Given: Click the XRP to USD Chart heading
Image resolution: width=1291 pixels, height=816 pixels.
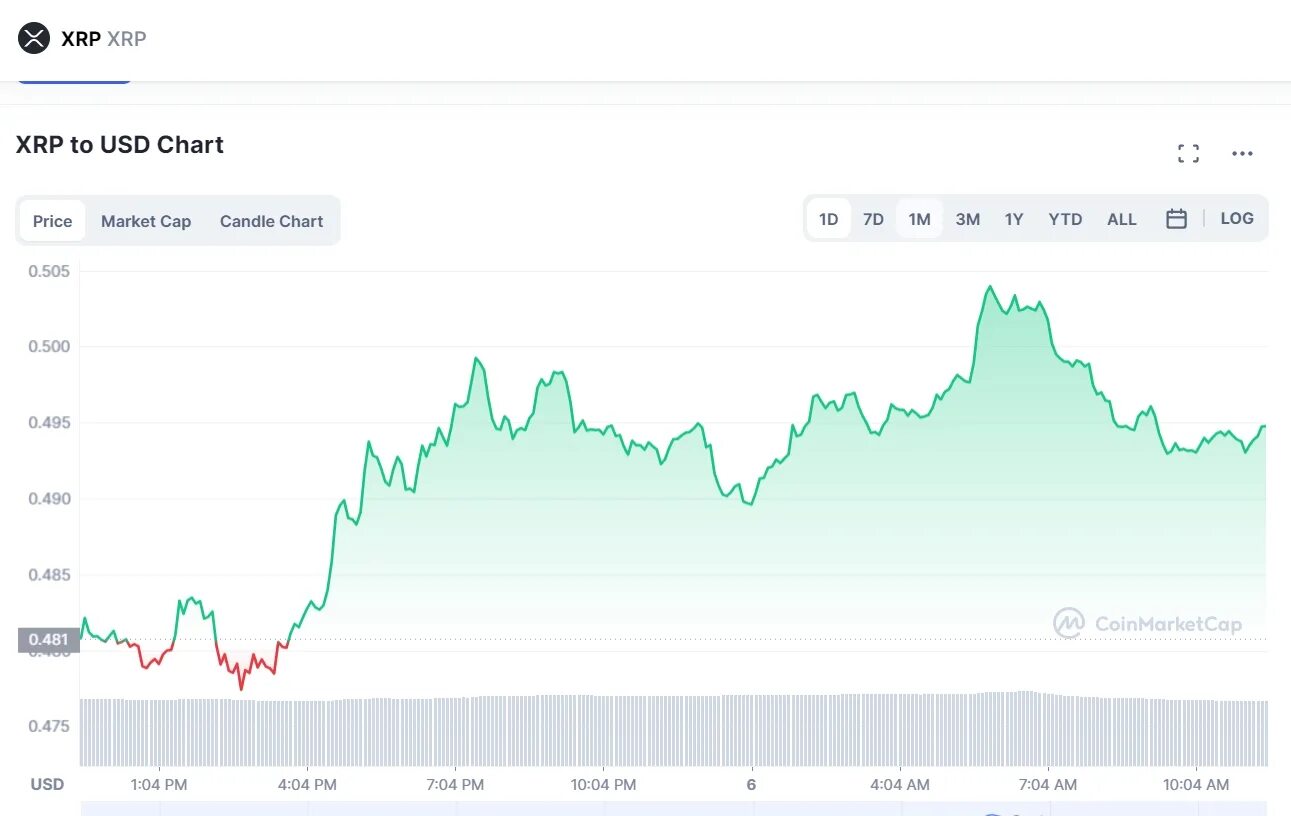Looking at the screenshot, I should pos(120,145).
